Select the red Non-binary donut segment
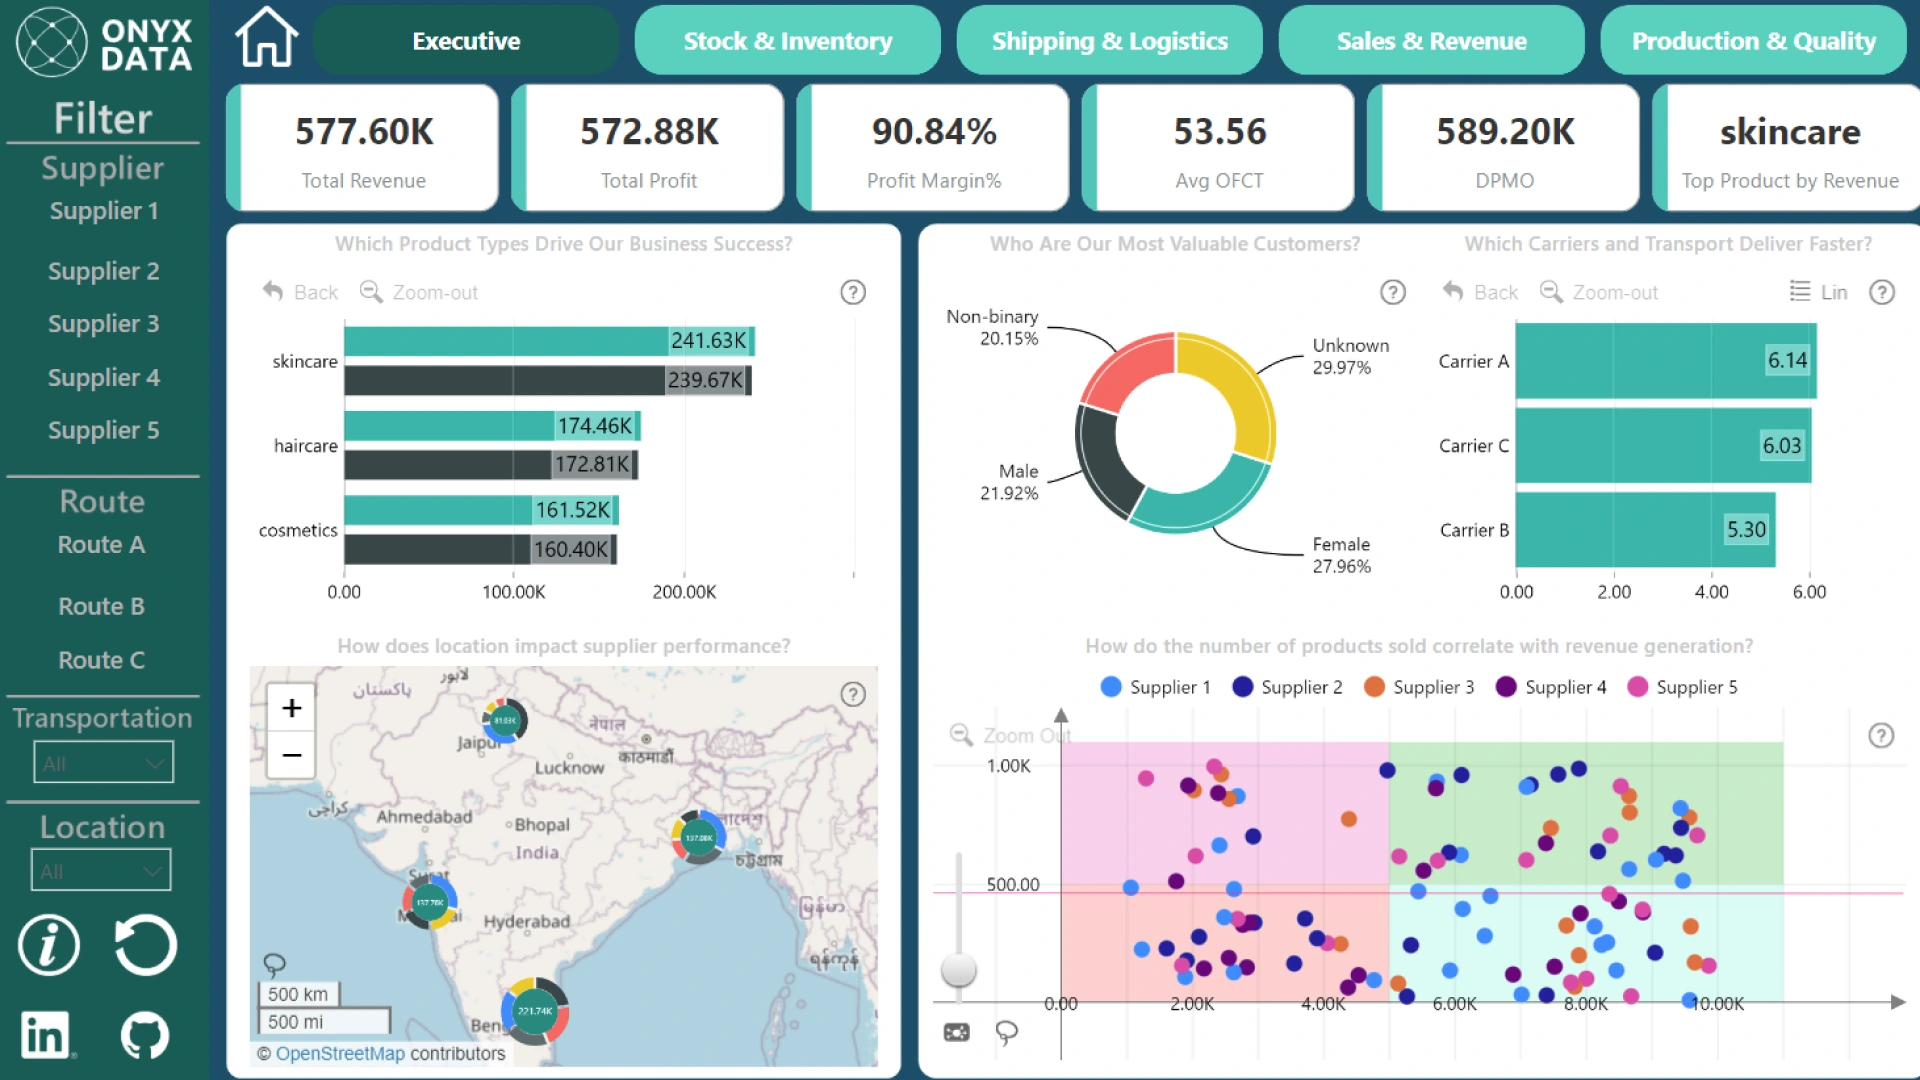Image resolution: width=1920 pixels, height=1080 pixels. (1130, 370)
